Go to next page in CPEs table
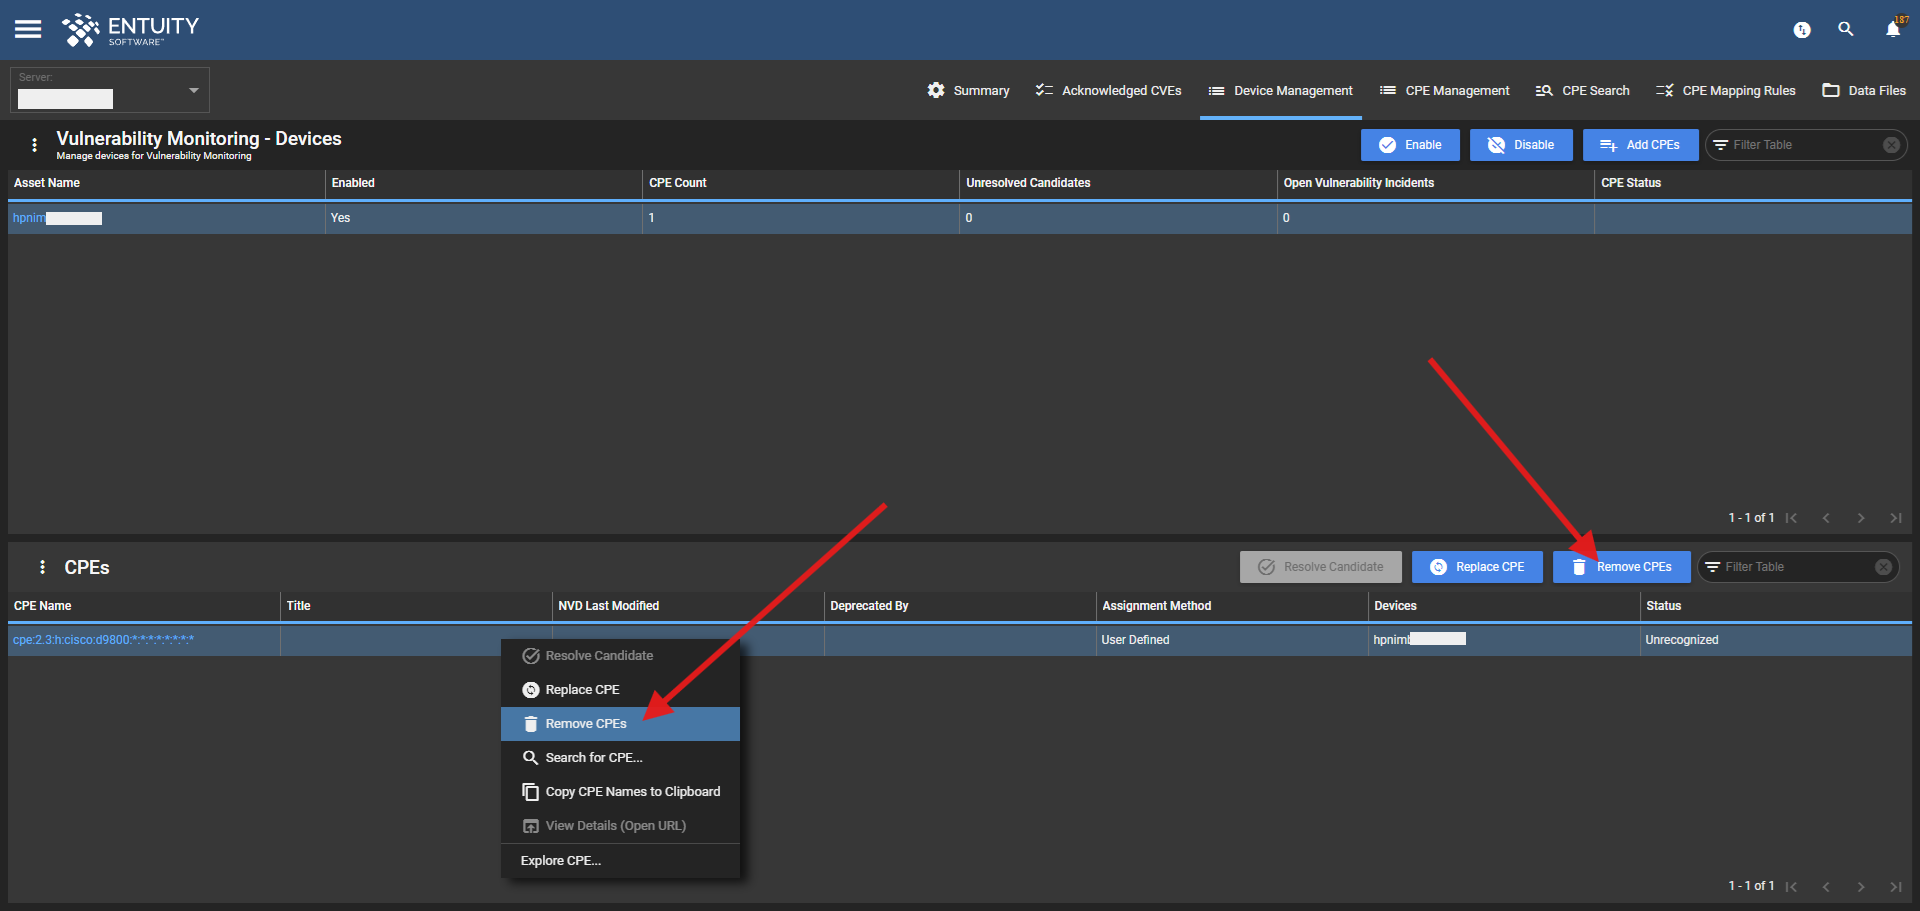1920x911 pixels. point(1861,886)
